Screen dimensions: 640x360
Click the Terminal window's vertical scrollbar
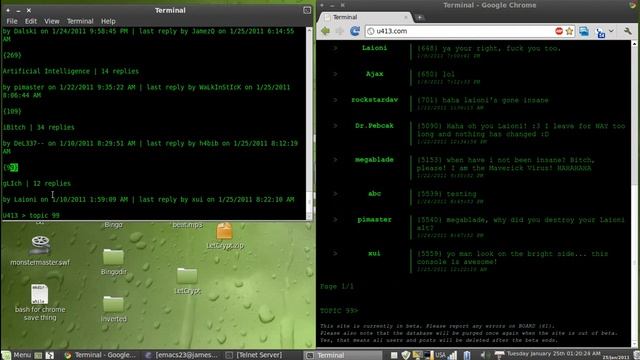(x=309, y=123)
